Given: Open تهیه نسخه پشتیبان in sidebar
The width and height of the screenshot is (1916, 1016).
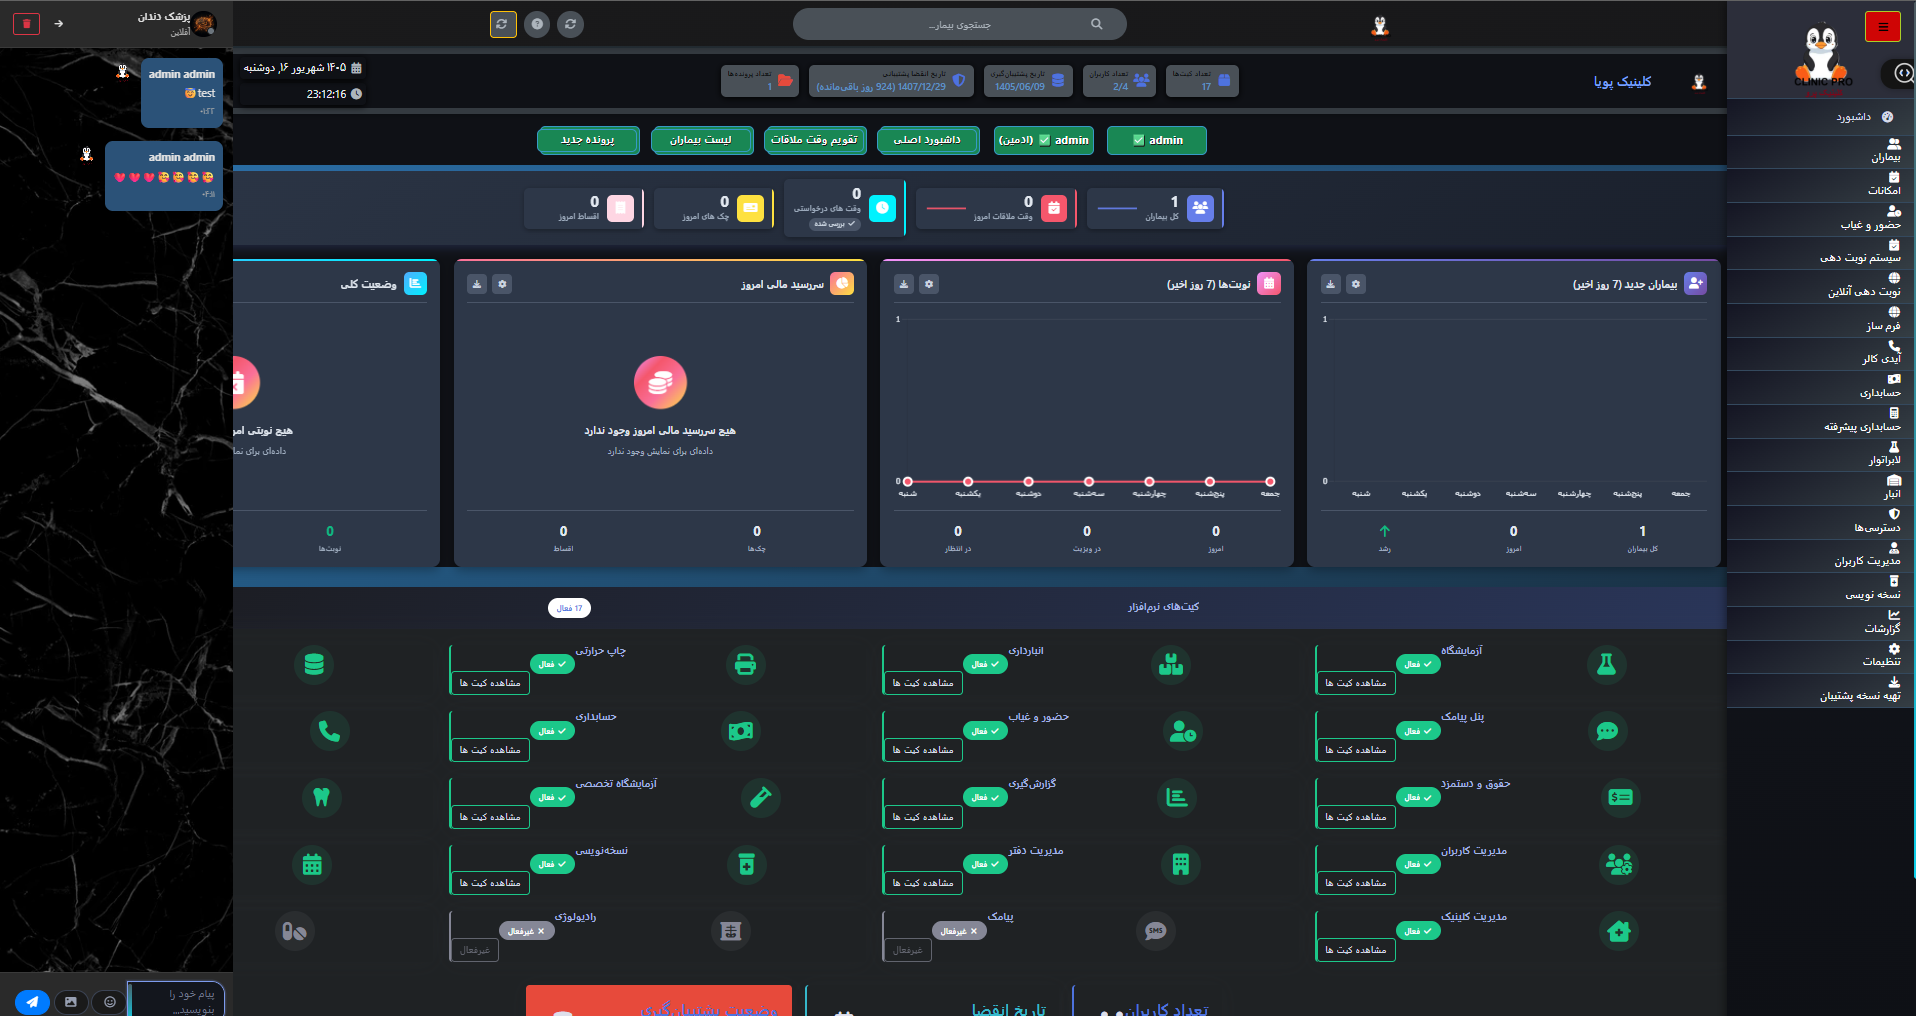Looking at the screenshot, I should (1820, 690).
